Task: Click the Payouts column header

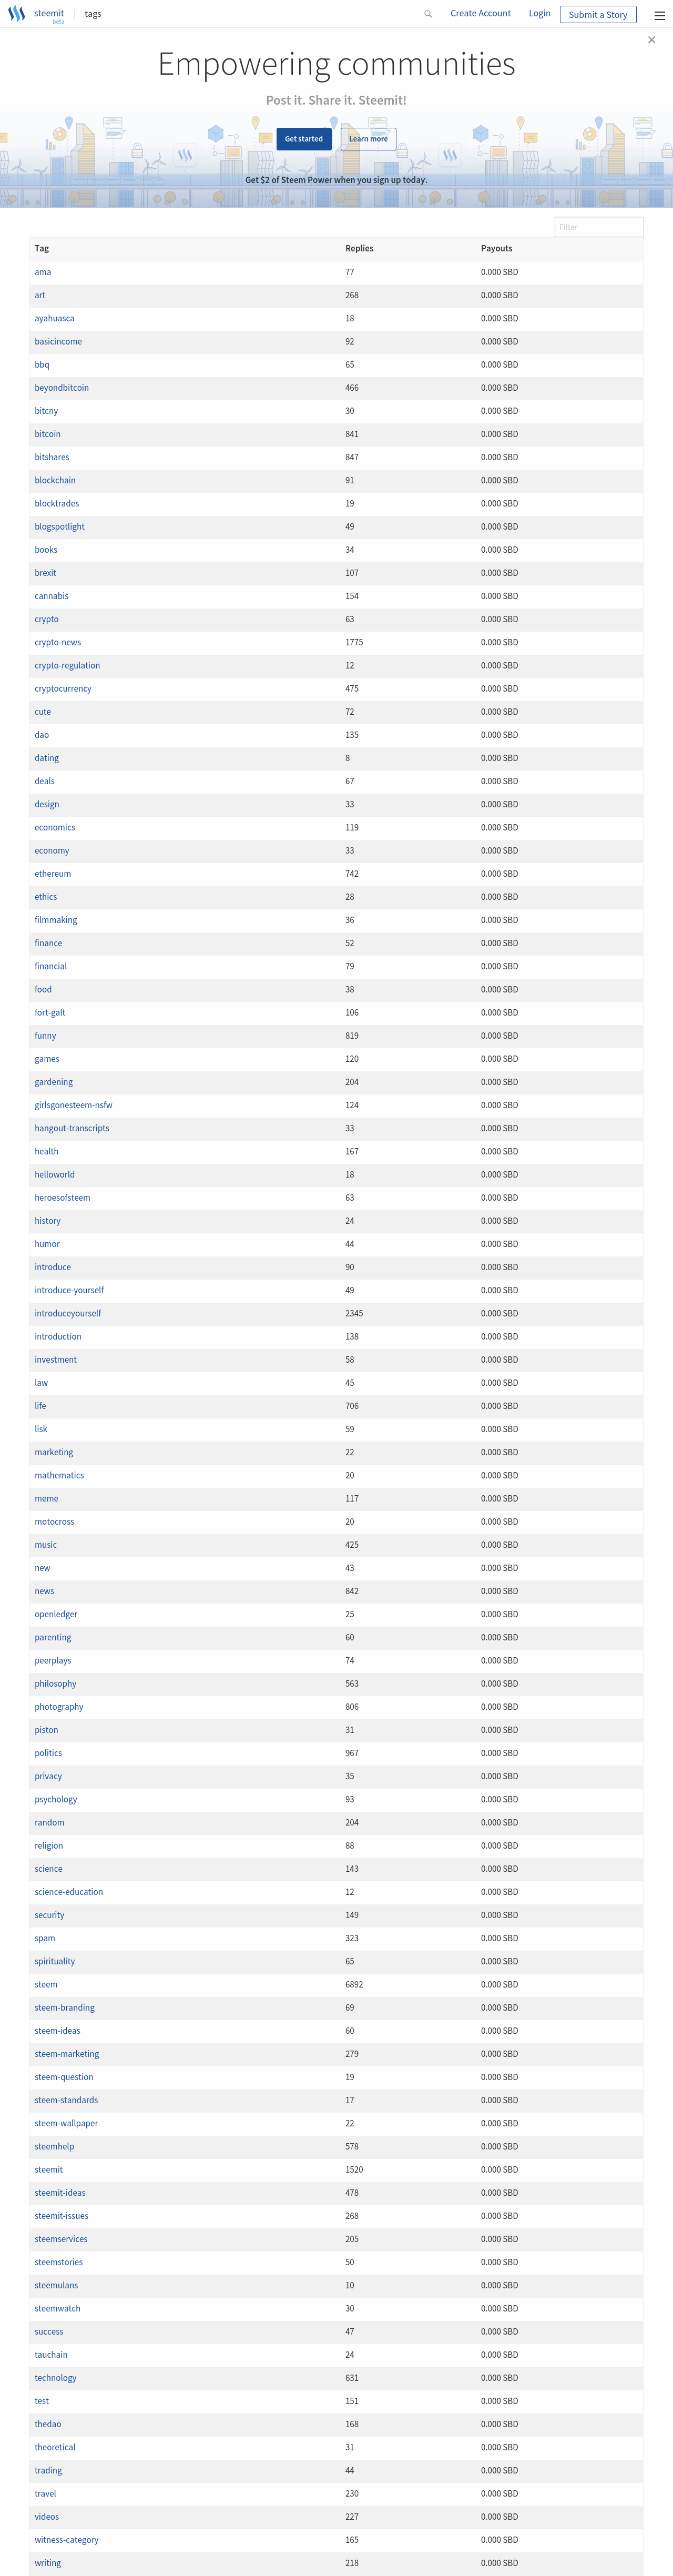Action: (496, 249)
